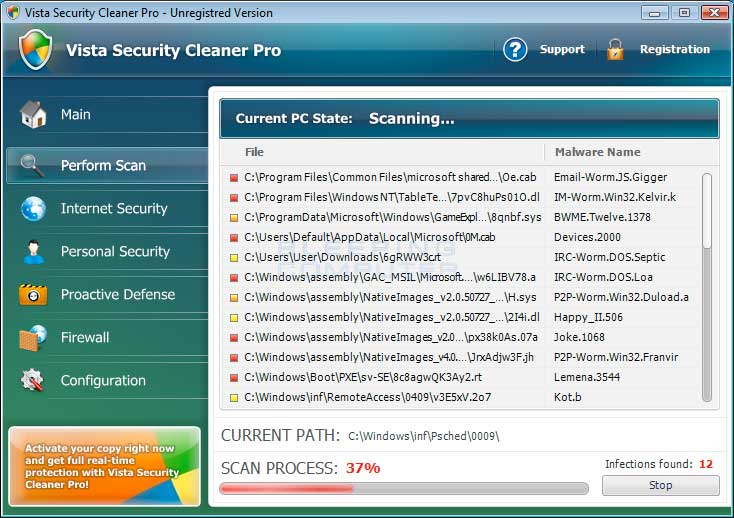Click the scan results vertical scrollbar
This screenshot has height=518, width=734.
[x=707, y=287]
